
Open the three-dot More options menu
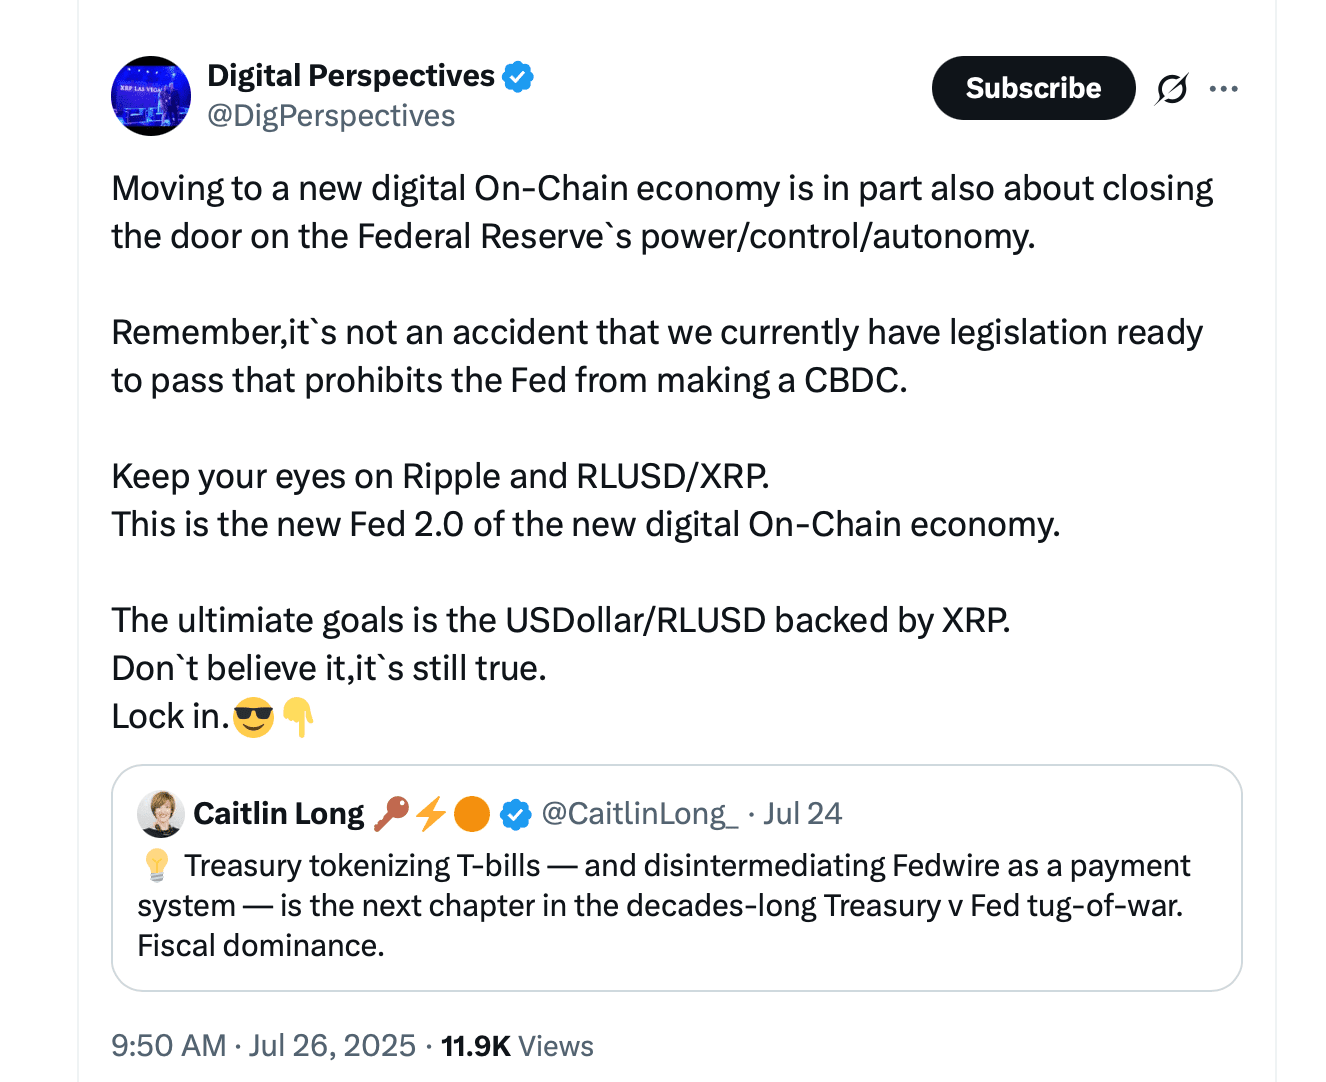[1223, 89]
